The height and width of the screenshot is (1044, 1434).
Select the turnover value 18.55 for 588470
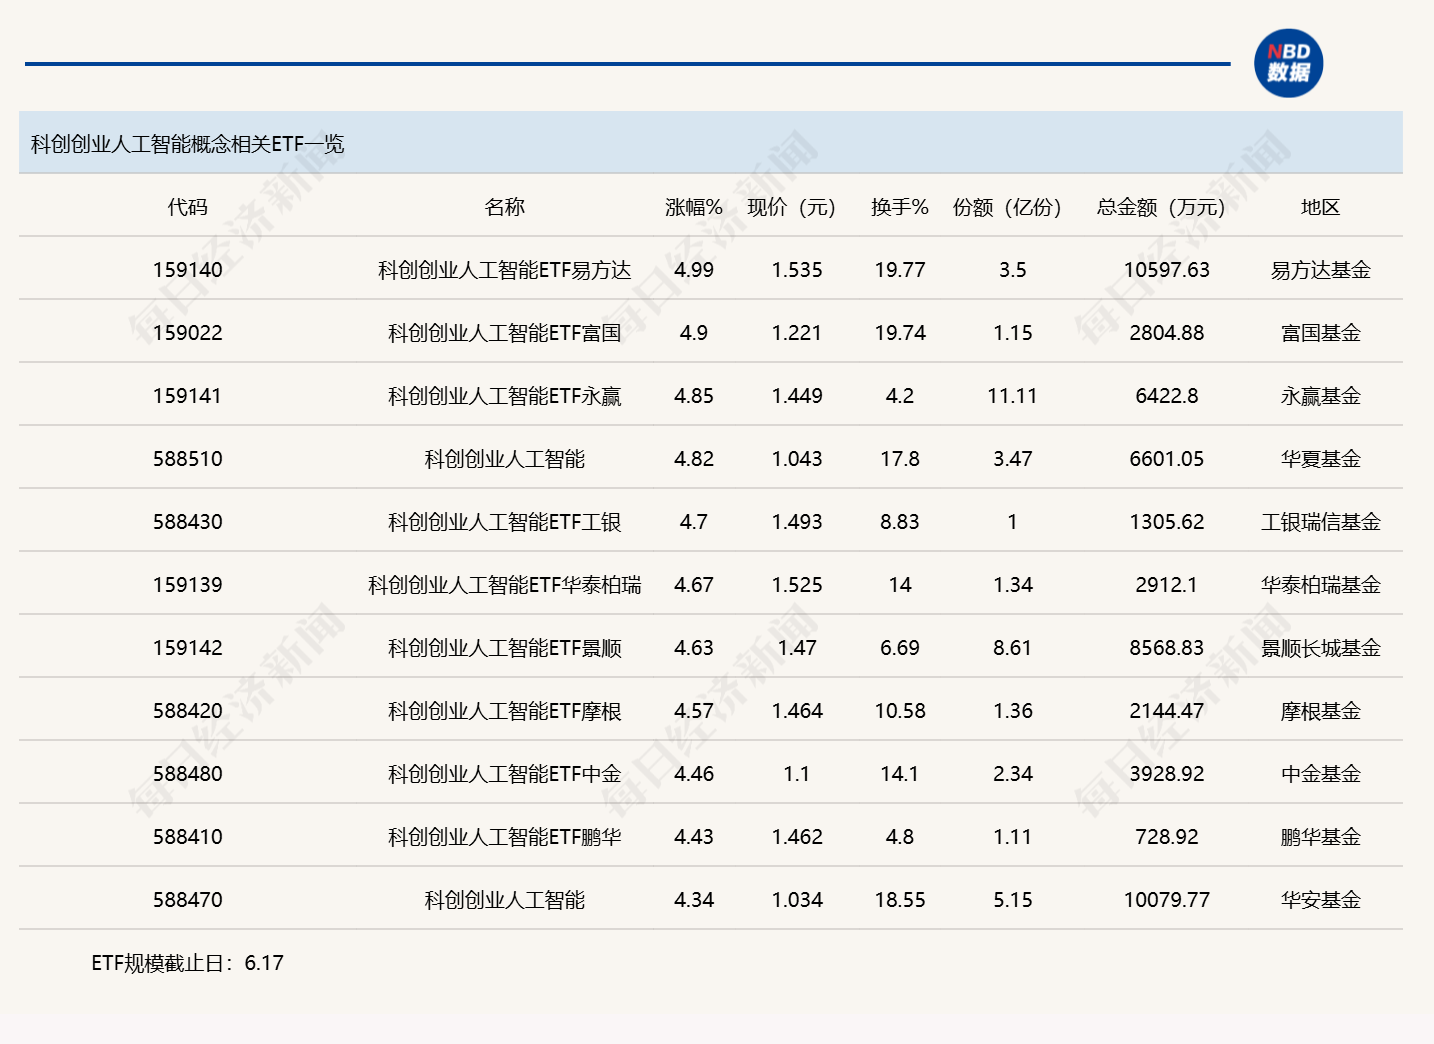tap(900, 900)
